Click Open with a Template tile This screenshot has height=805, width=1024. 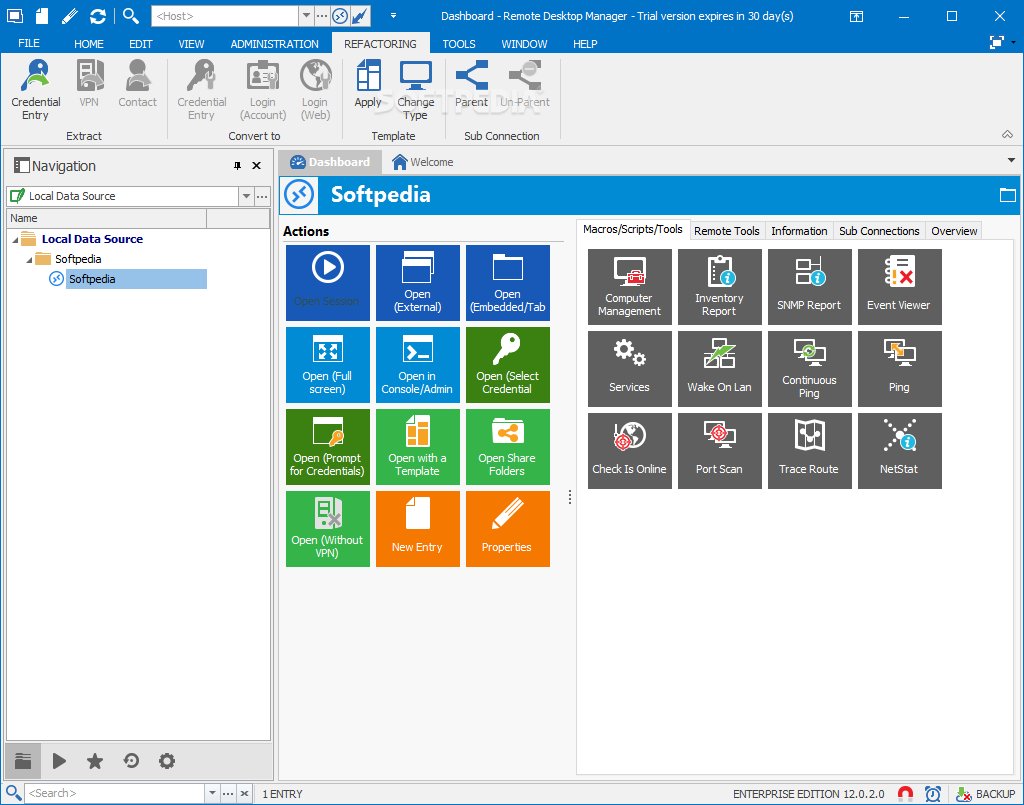click(418, 447)
